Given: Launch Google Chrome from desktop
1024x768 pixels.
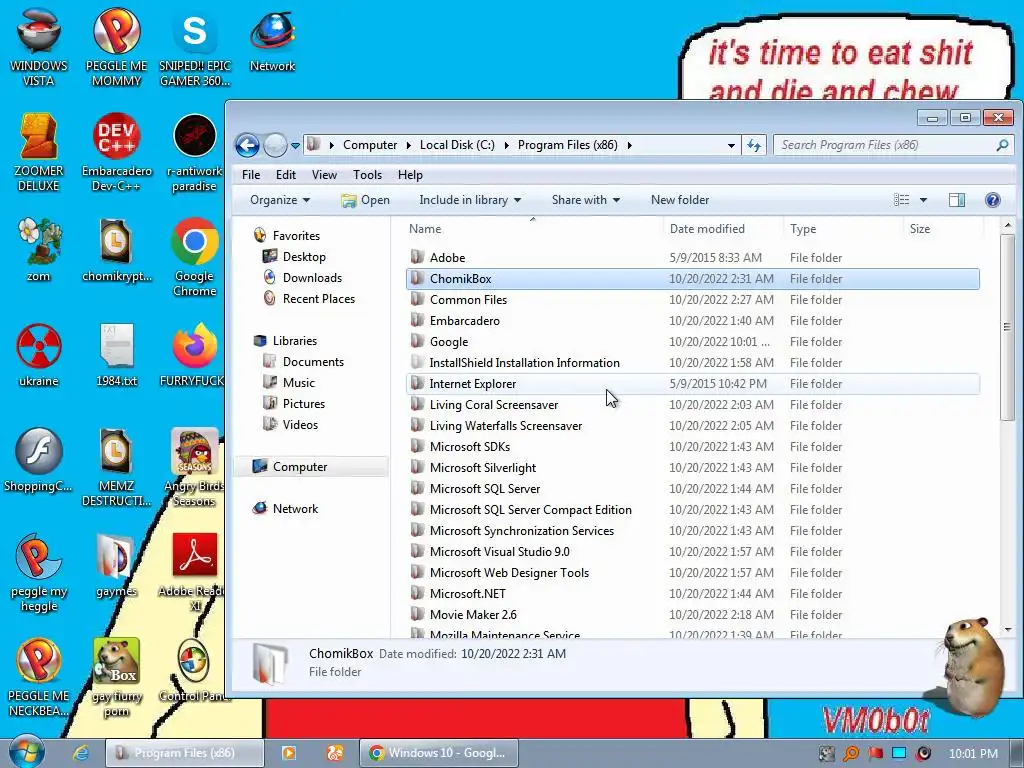Looking at the screenshot, I should pyautogui.click(x=195, y=257).
